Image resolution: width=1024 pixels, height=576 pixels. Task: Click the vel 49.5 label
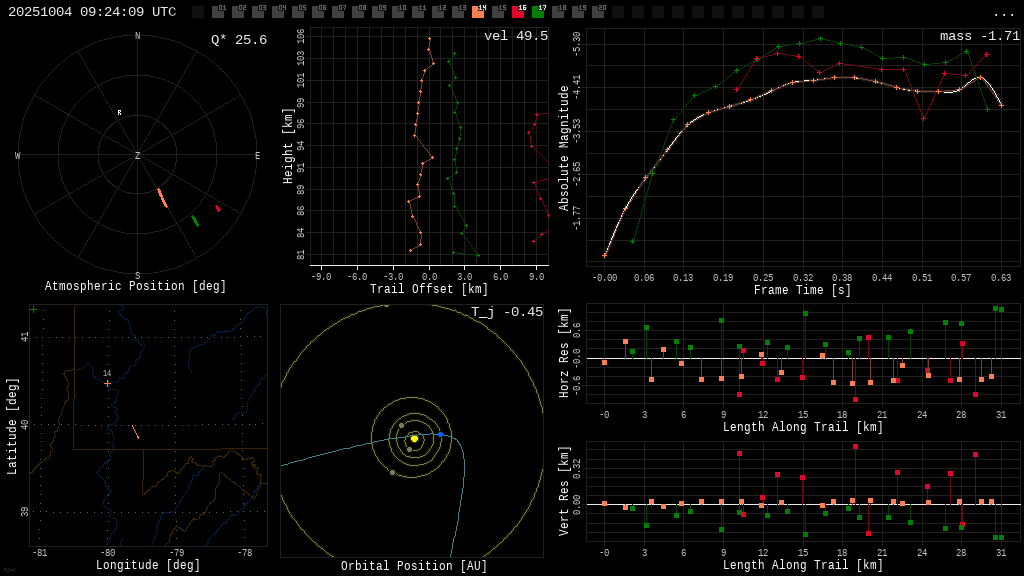point(515,36)
